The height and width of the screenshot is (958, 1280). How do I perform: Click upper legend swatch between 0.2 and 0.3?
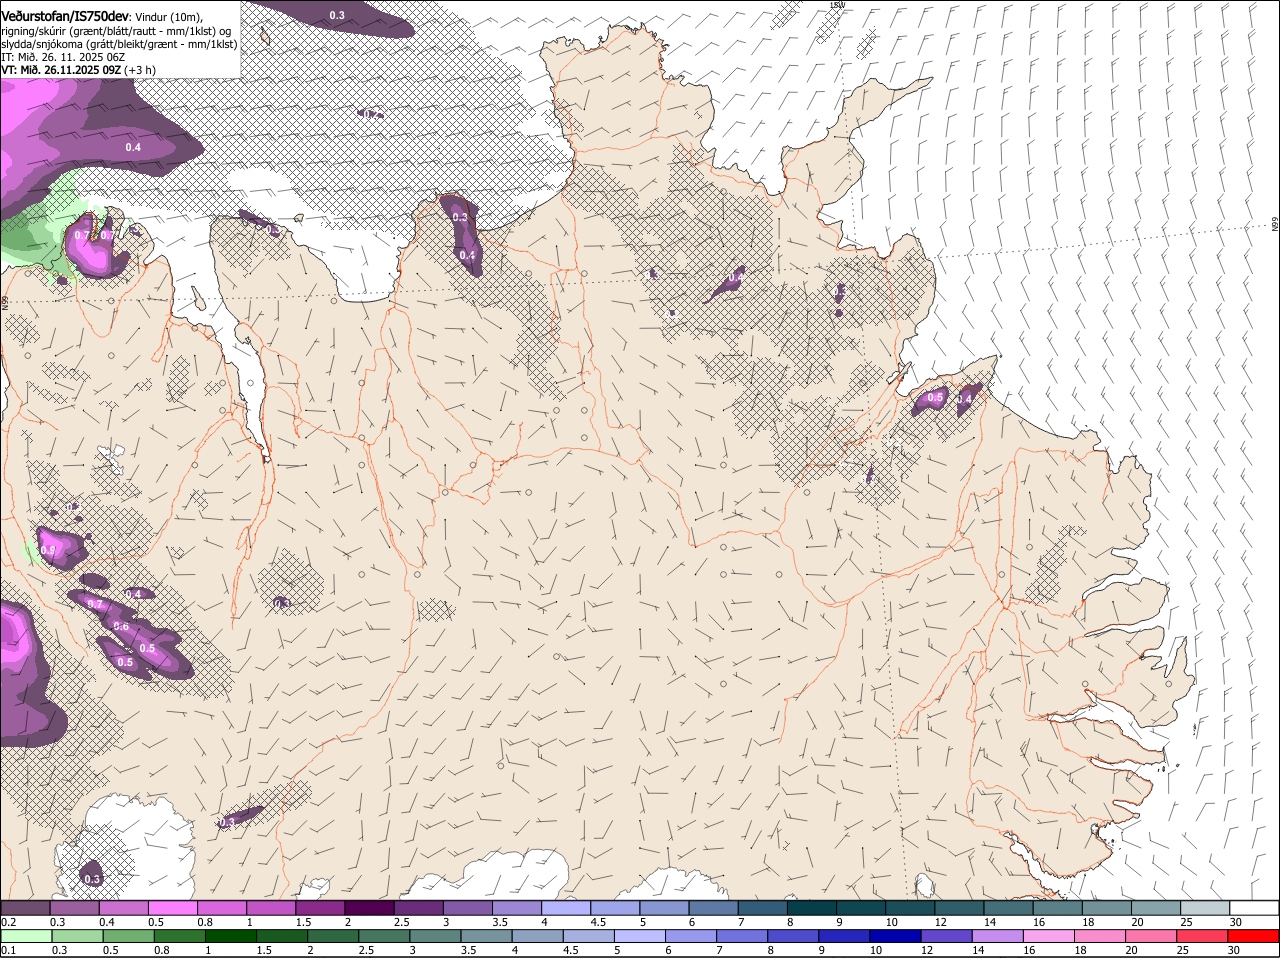pyautogui.click(x=26, y=907)
